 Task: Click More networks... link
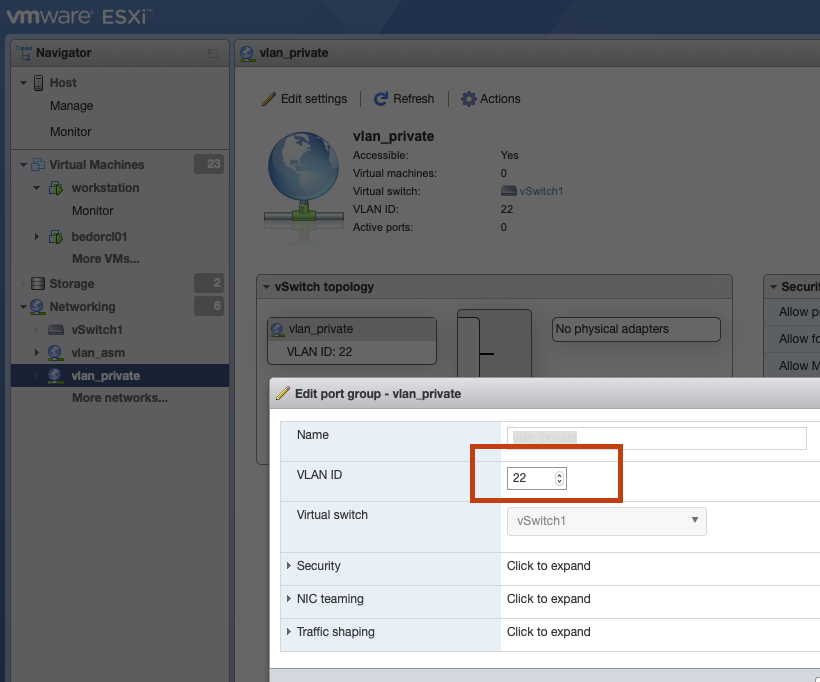click(x=120, y=398)
